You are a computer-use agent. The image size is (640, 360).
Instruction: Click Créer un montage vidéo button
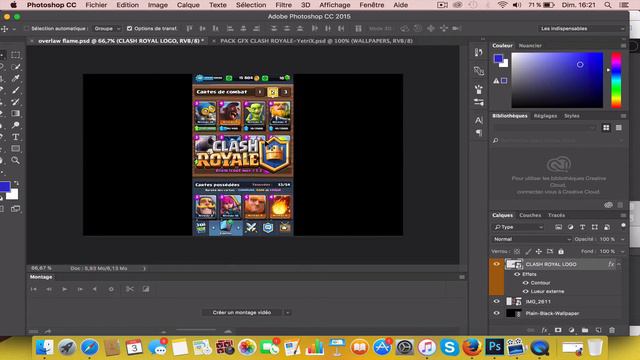242,313
